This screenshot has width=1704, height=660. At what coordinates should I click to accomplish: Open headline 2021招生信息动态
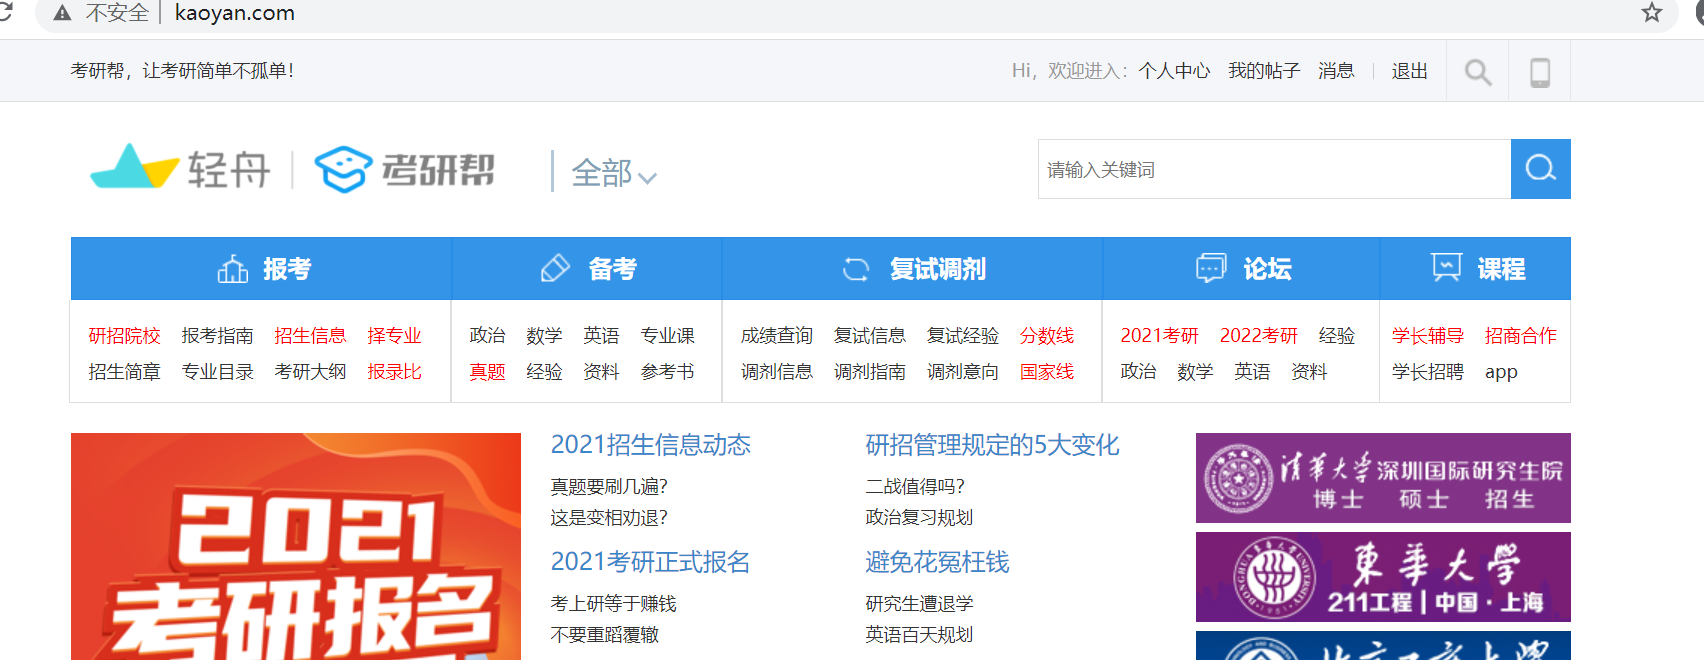(650, 445)
